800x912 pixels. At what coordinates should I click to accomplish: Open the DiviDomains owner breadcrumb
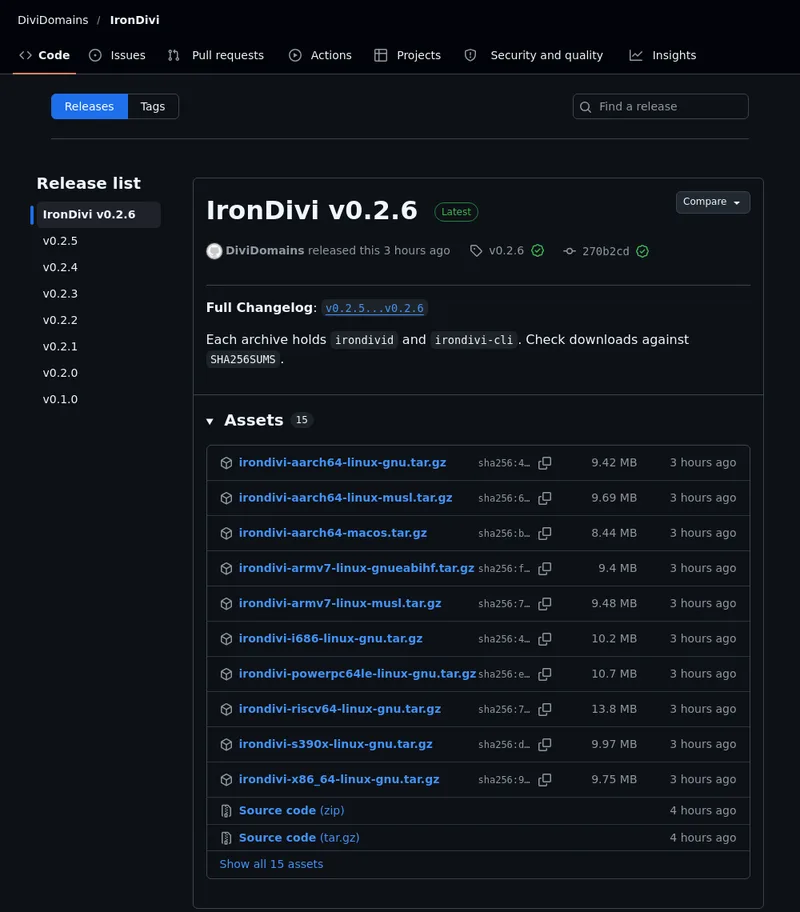[x=53, y=20]
